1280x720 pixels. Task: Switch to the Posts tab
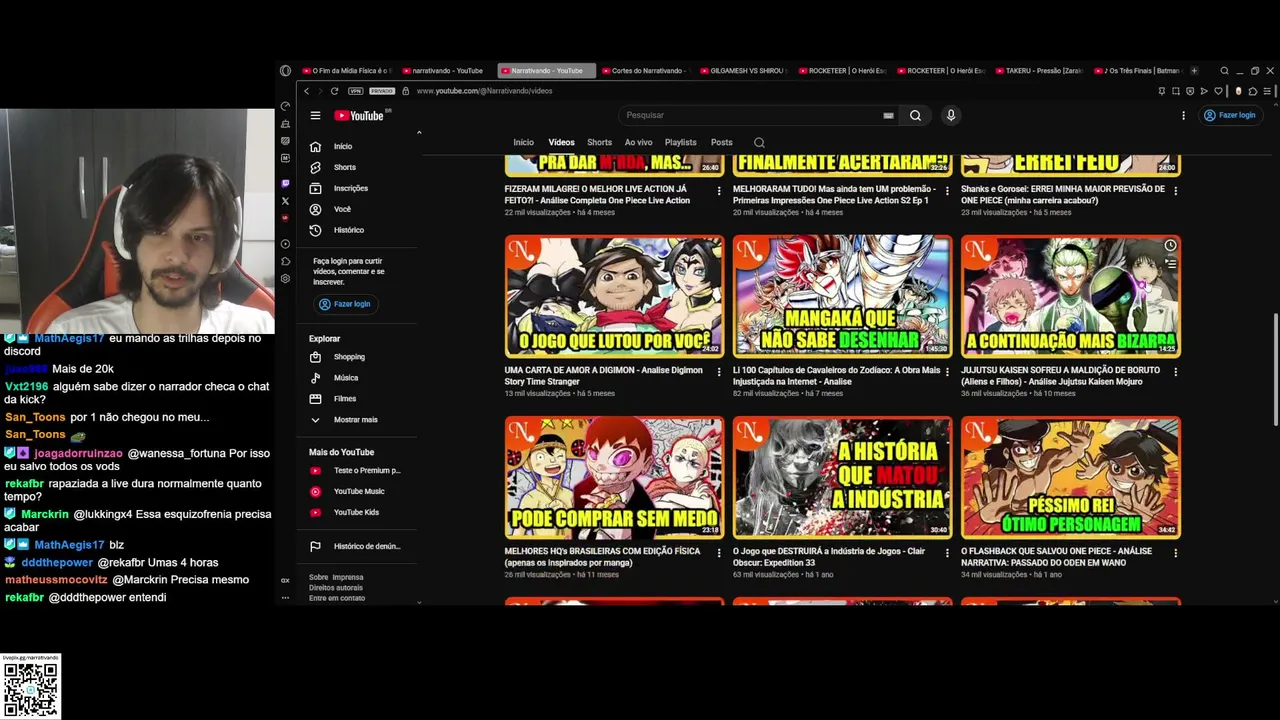pos(722,143)
